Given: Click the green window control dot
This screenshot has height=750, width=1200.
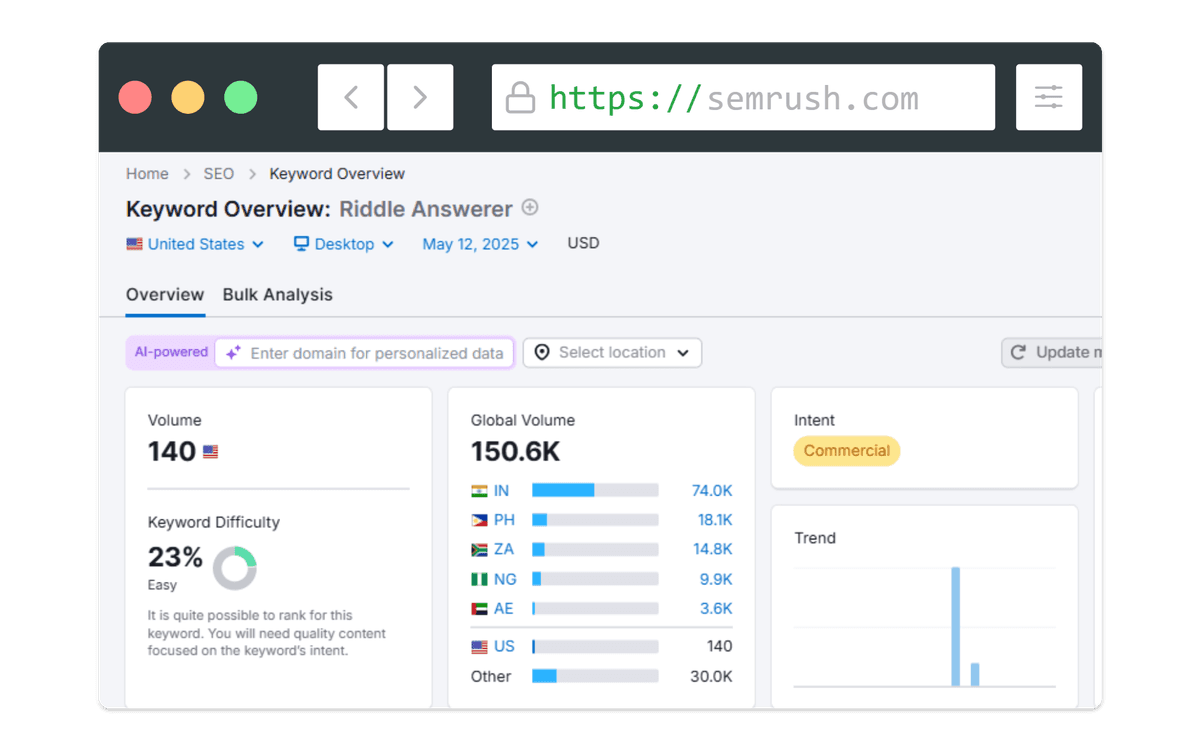Looking at the screenshot, I should point(241,97).
